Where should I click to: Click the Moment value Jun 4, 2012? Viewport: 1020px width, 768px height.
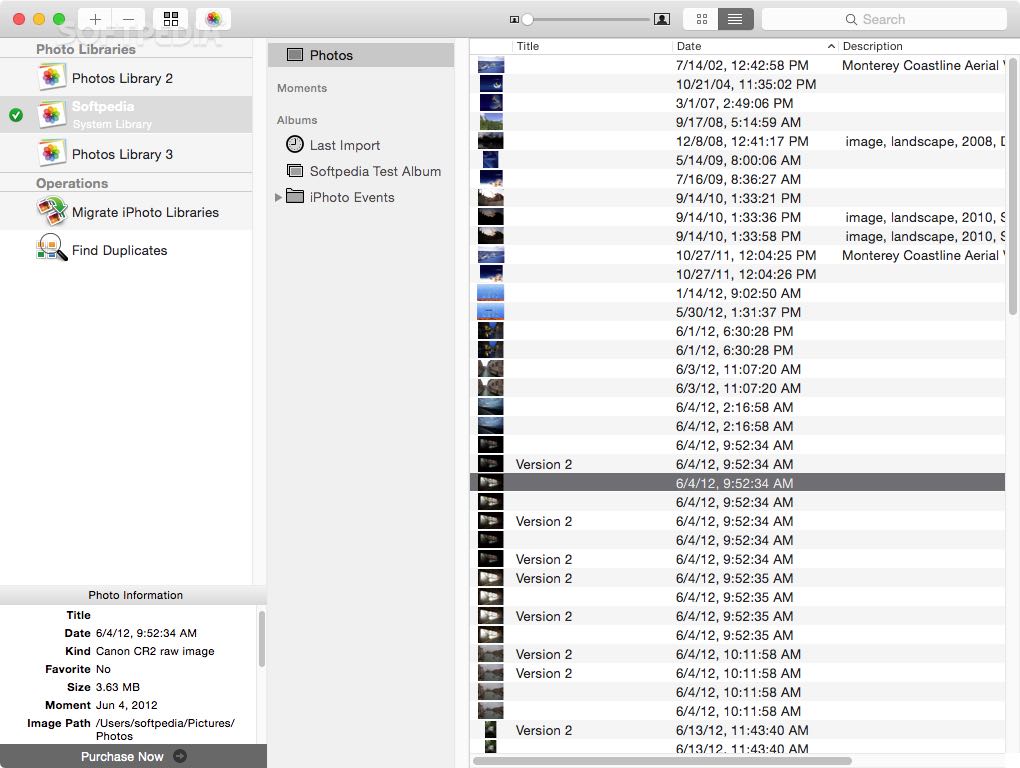127,705
